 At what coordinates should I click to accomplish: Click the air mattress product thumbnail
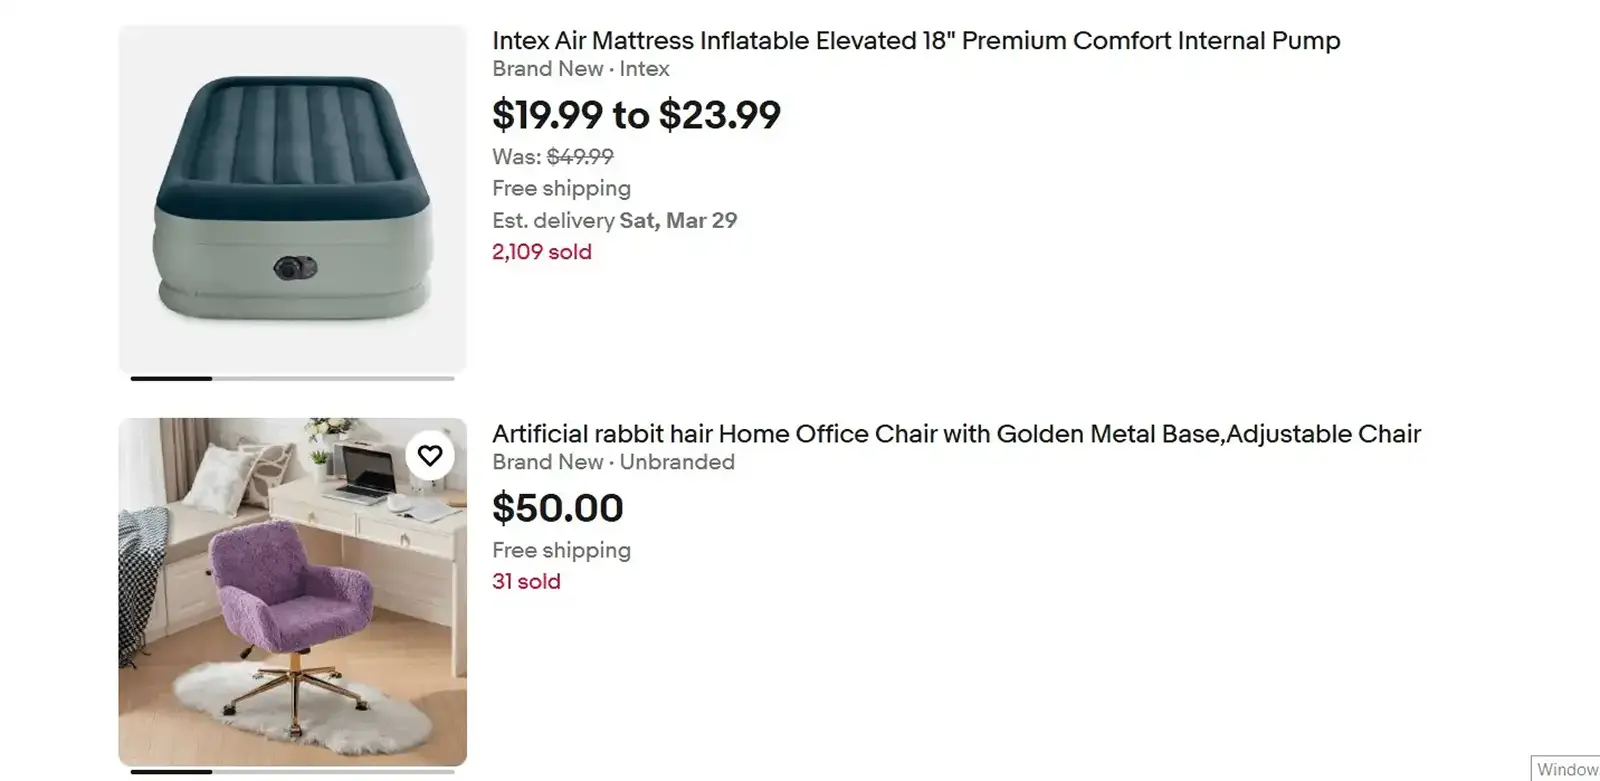click(291, 195)
